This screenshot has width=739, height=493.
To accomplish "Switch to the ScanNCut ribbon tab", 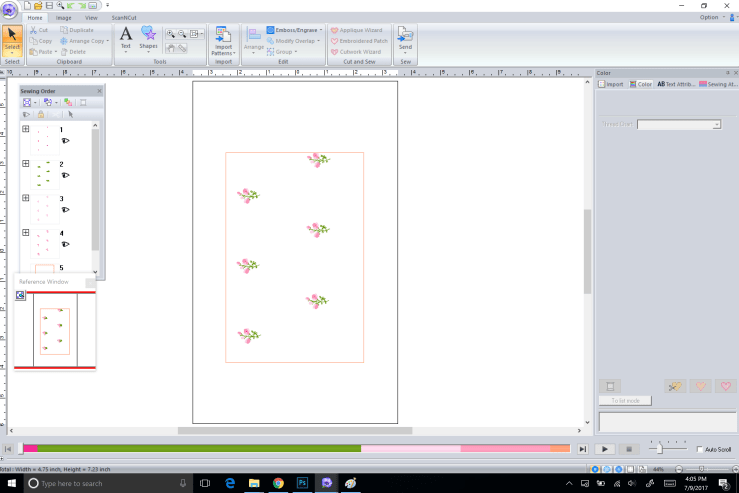I will (x=124, y=18).
